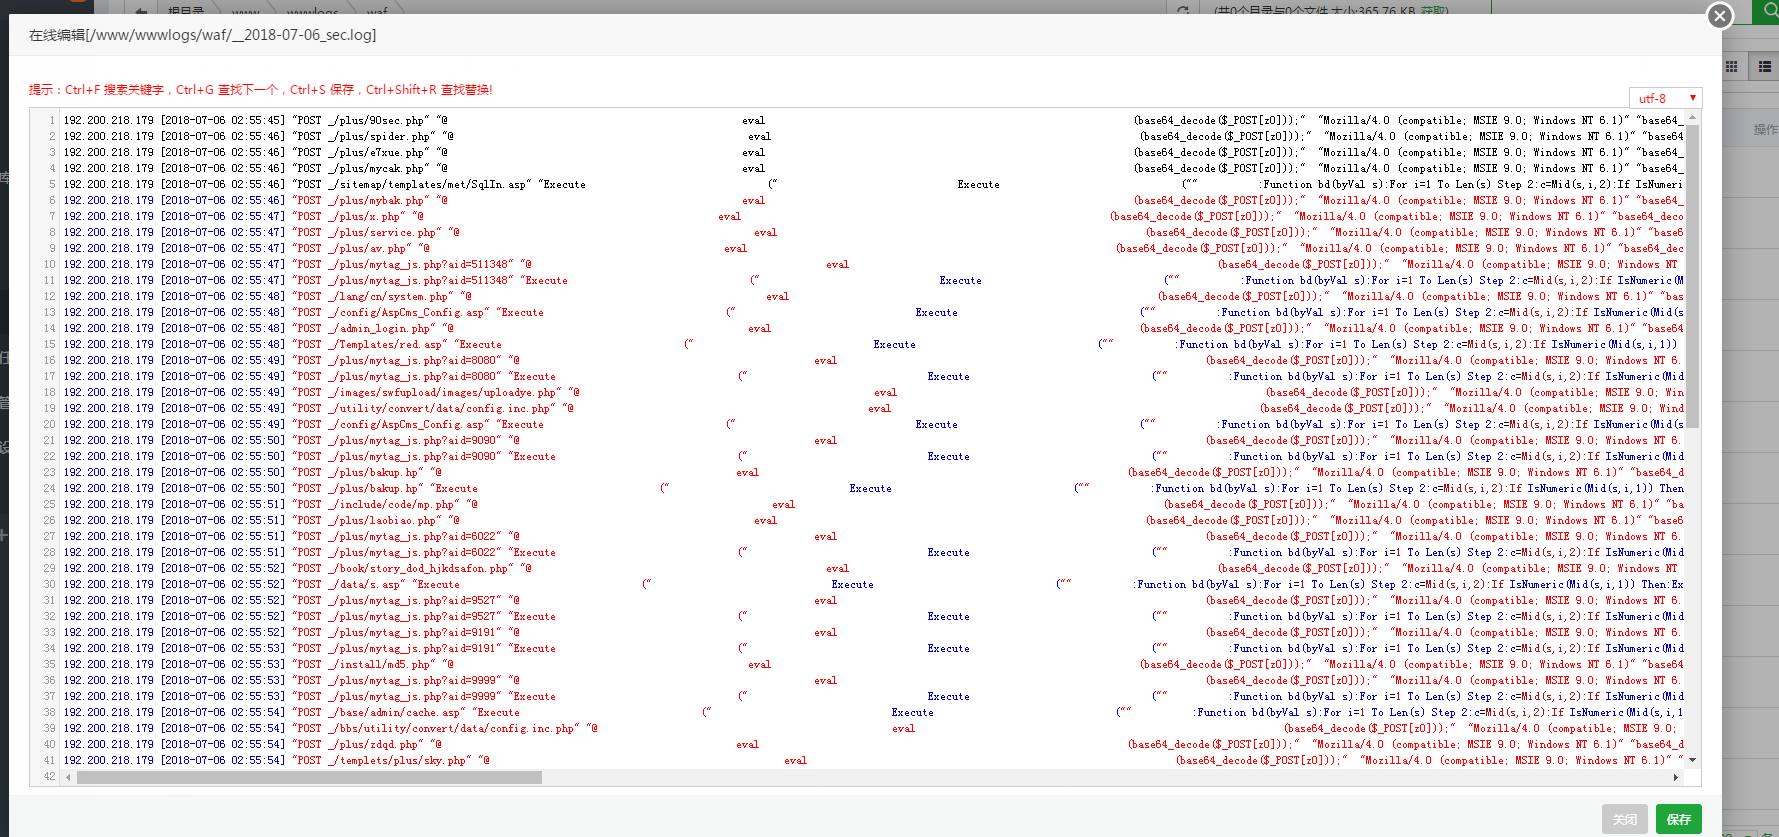The image size is (1779, 837).
Task: Click the /plus/mytag_js.php?aid=9999 entry on line 36
Action: coord(874,680)
